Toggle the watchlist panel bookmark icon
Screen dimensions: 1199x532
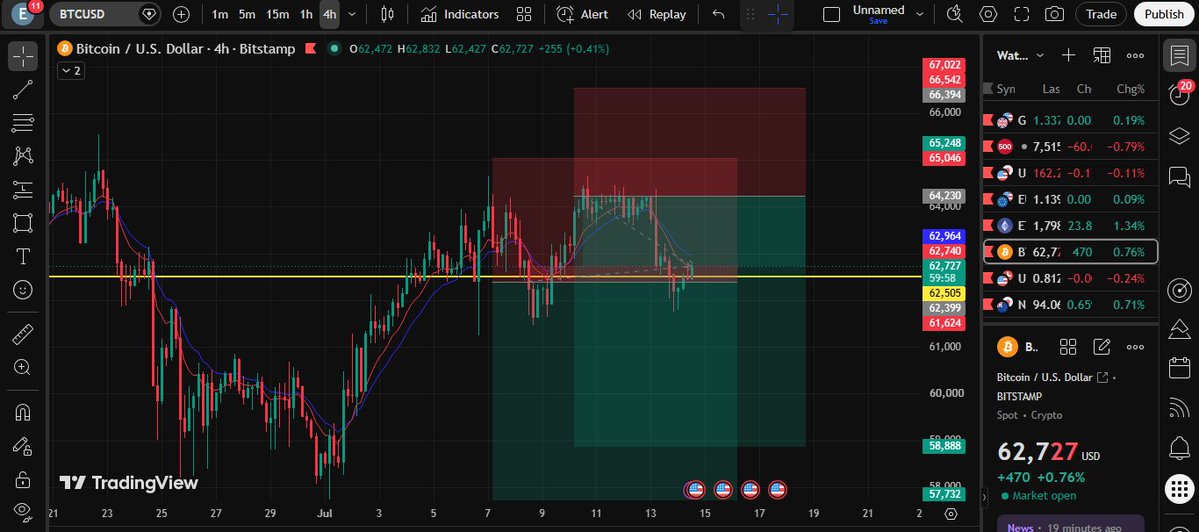(x=1180, y=56)
